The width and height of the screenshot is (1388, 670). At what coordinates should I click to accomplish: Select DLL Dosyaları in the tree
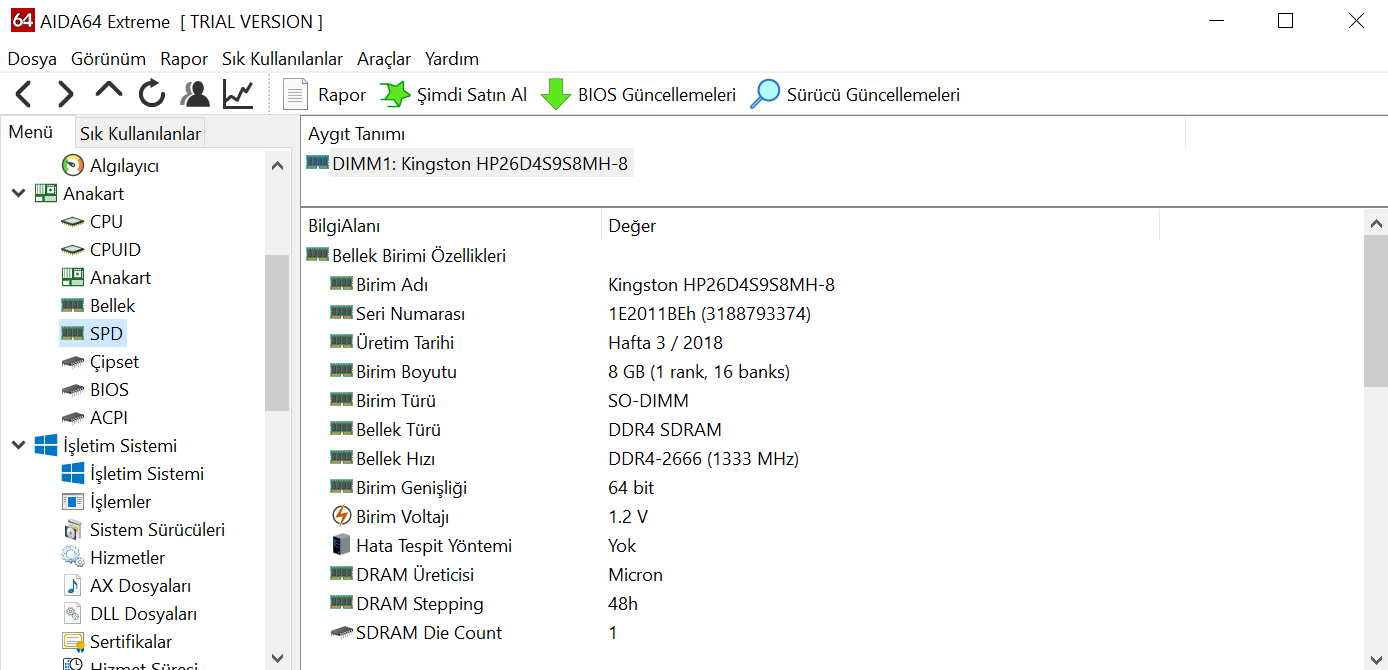pos(129,613)
